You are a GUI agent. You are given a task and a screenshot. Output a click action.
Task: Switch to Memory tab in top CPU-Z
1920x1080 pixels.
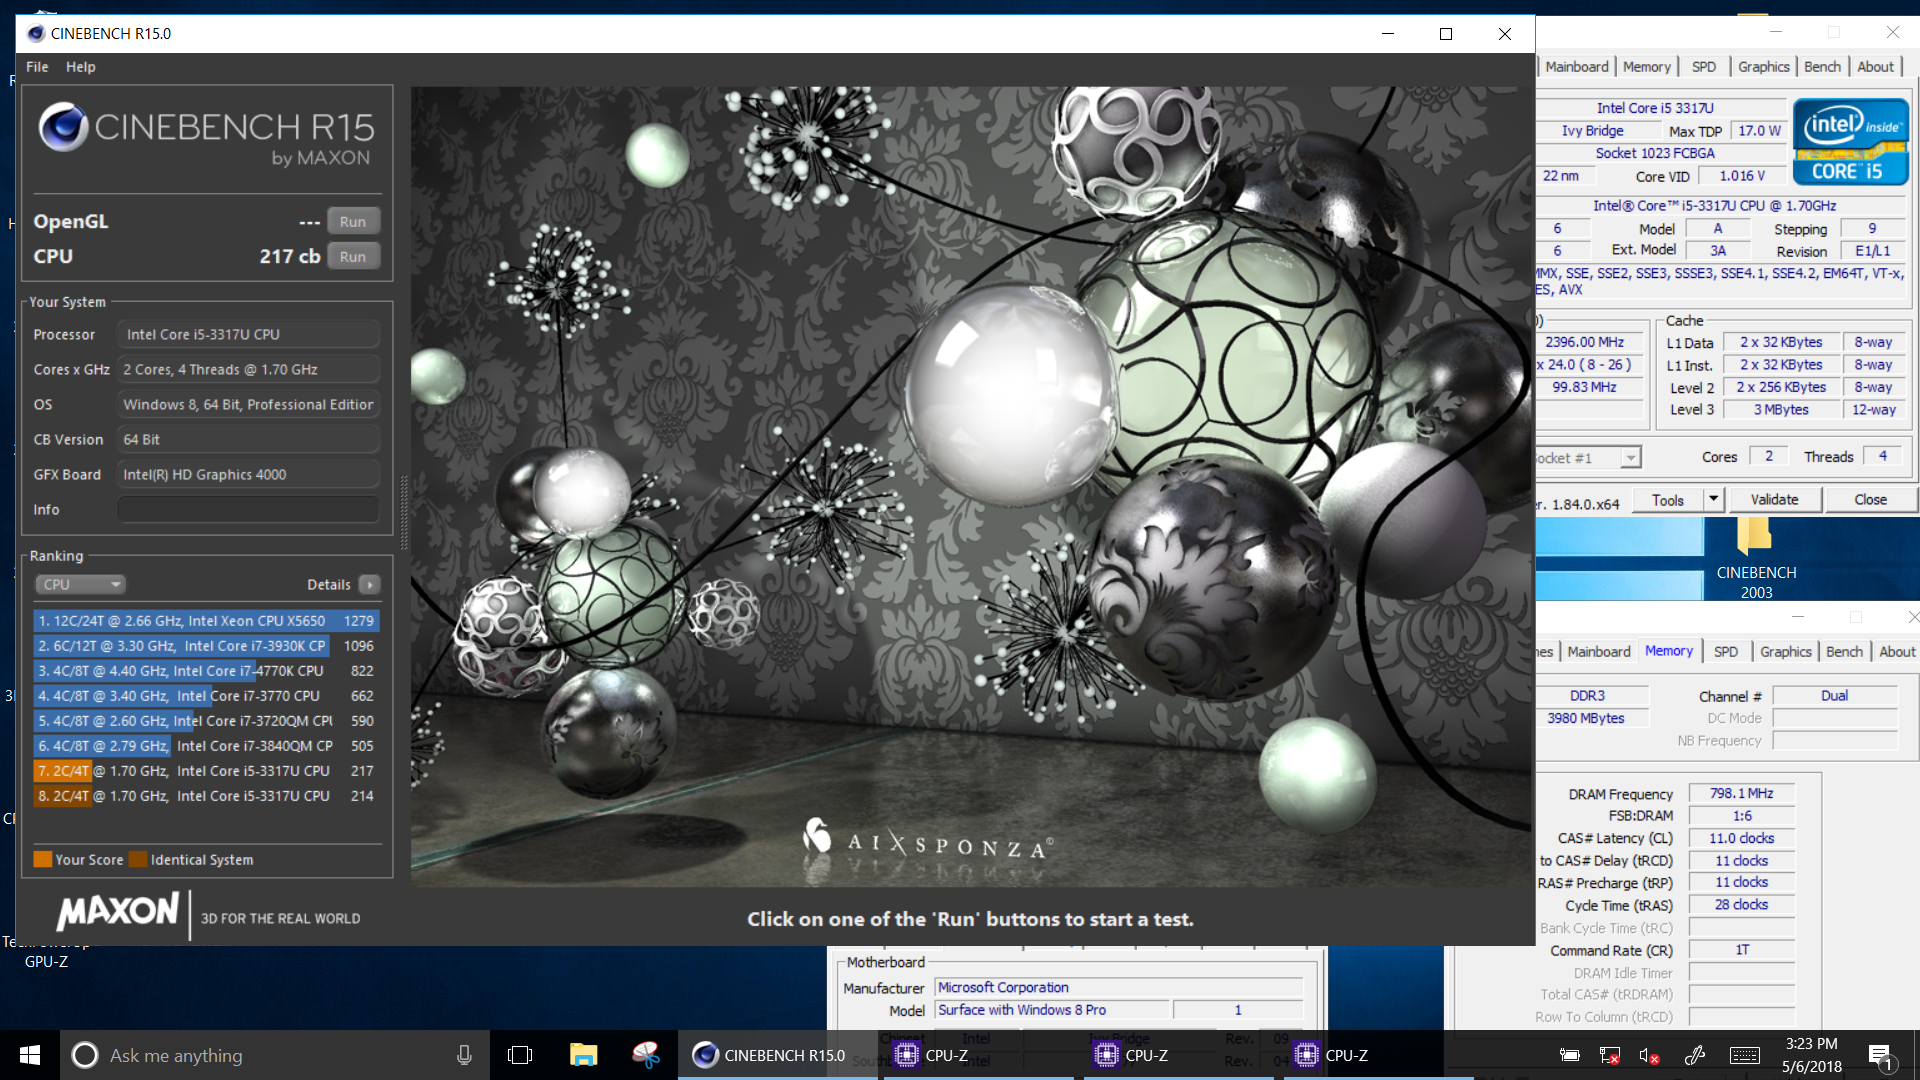(1647, 67)
